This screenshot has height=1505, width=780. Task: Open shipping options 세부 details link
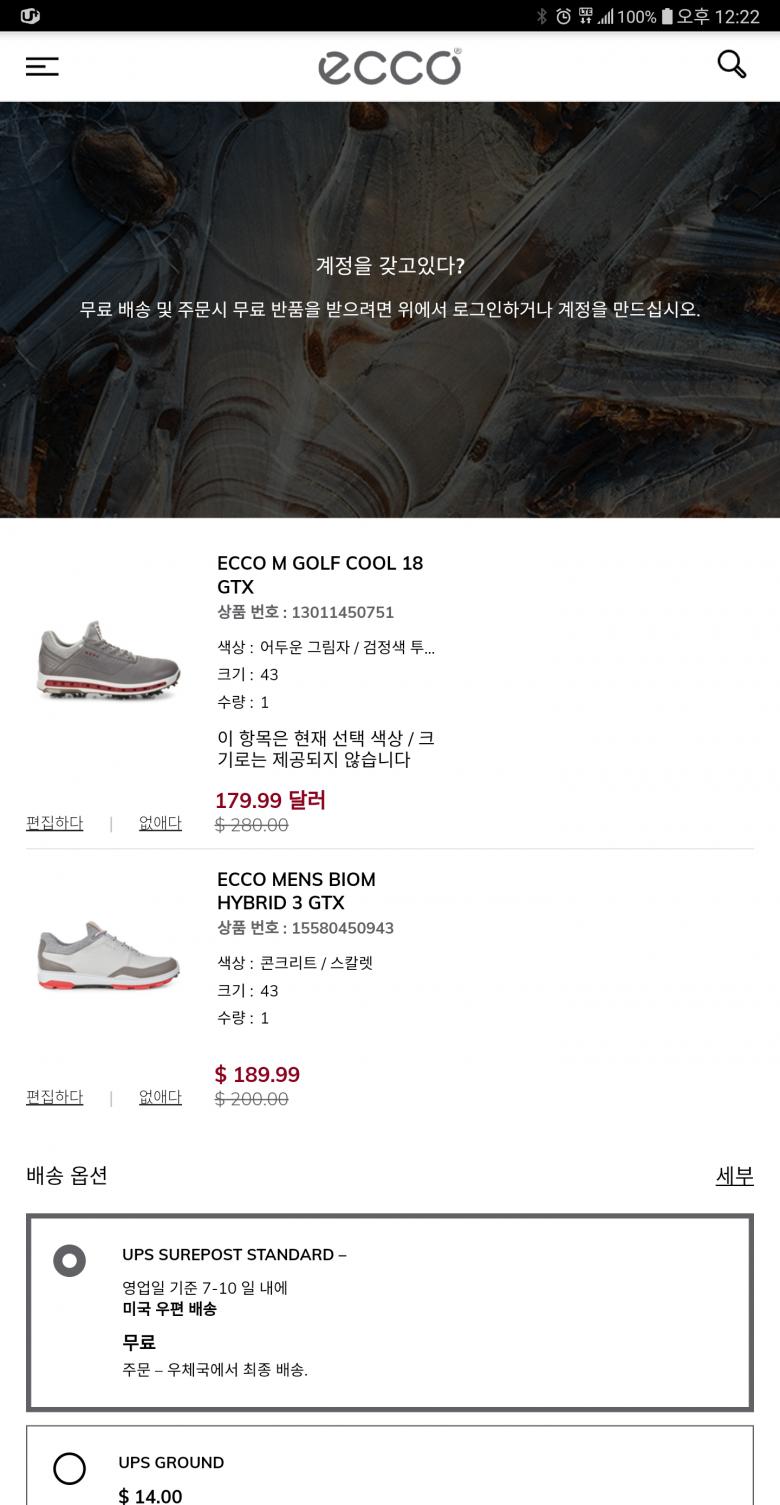click(x=734, y=1176)
